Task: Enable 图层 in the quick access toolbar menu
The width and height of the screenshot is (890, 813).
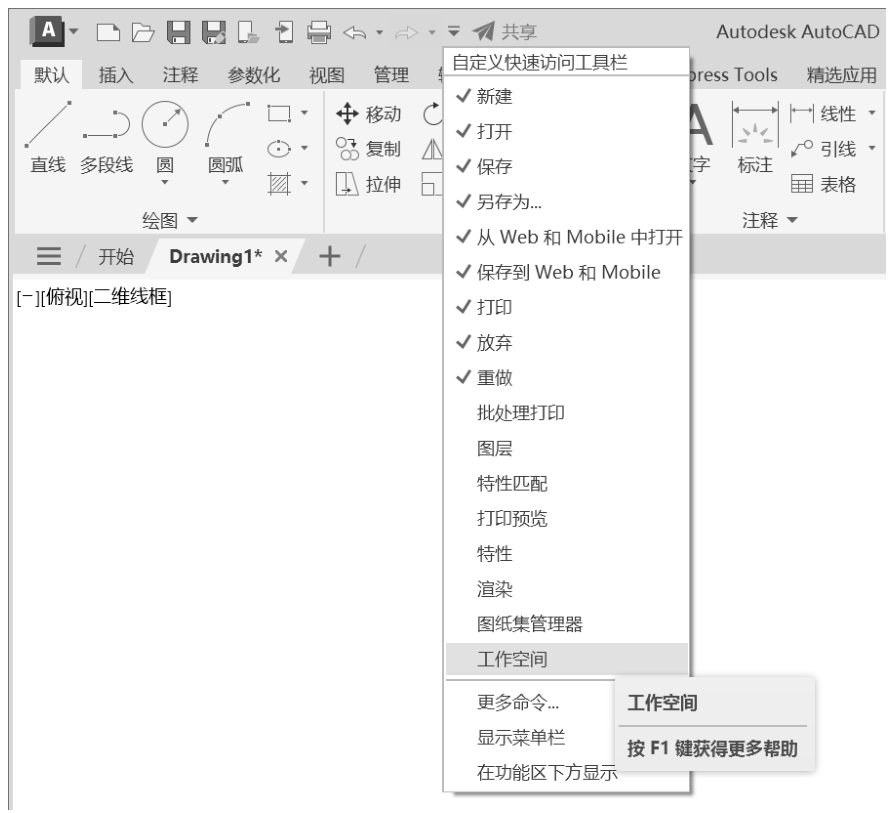Action: point(494,449)
